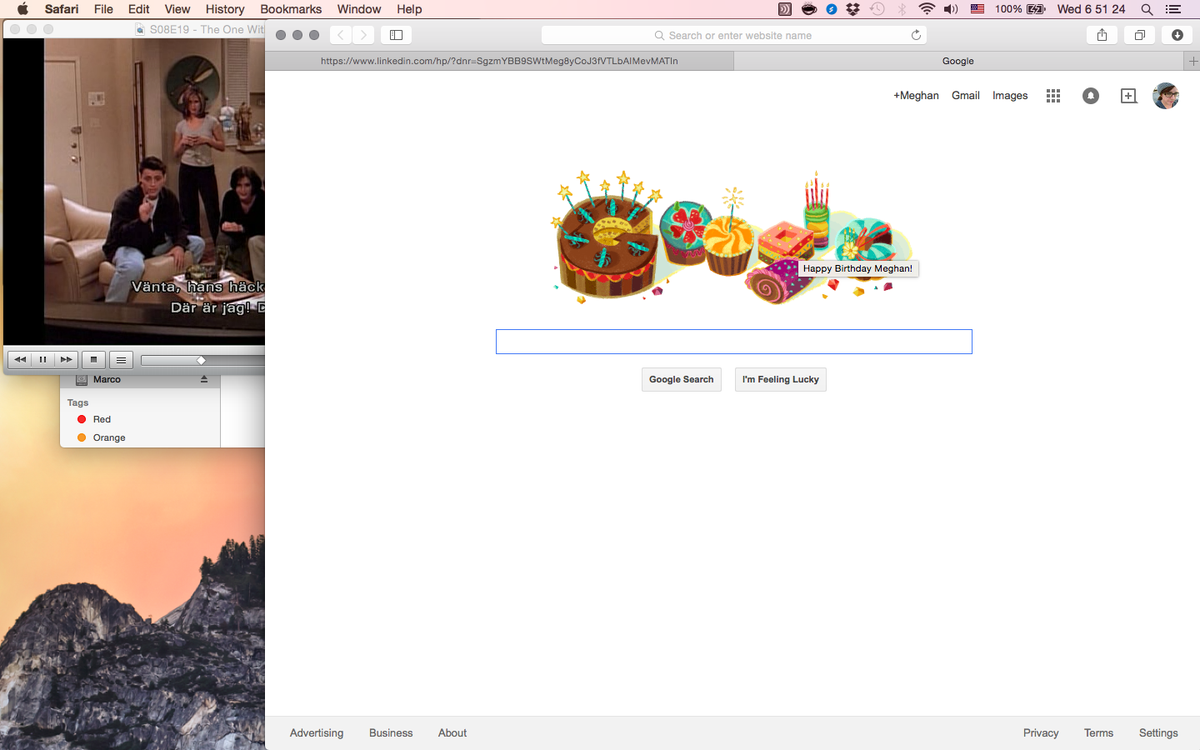The height and width of the screenshot is (750, 1200).
Task: Open the Window menu
Action: click(x=359, y=9)
